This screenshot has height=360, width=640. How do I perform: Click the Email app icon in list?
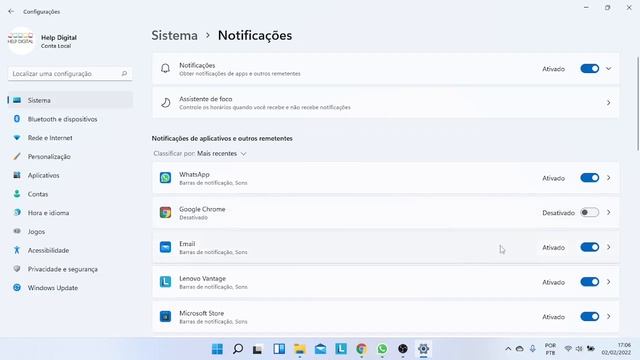pyautogui.click(x=165, y=247)
